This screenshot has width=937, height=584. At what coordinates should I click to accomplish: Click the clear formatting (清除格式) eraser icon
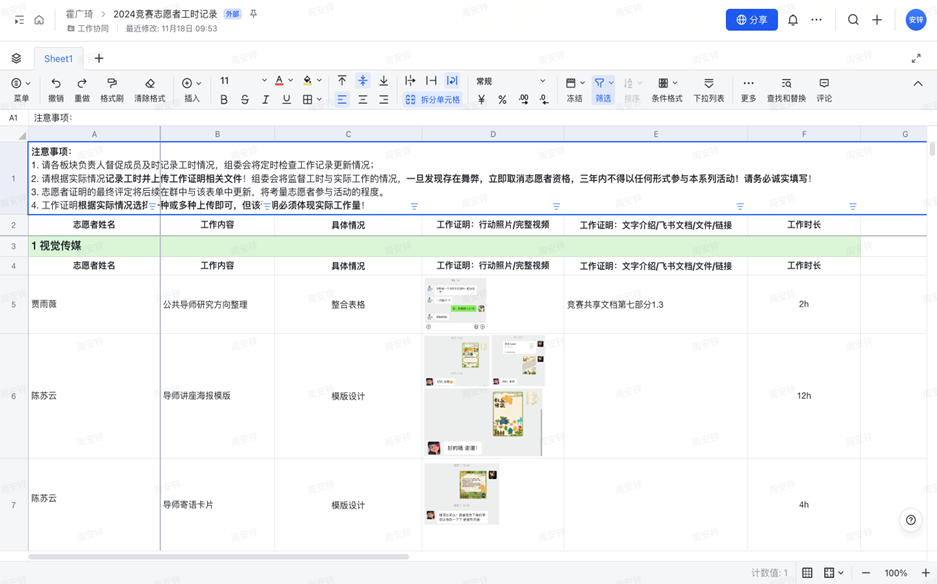click(150, 83)
